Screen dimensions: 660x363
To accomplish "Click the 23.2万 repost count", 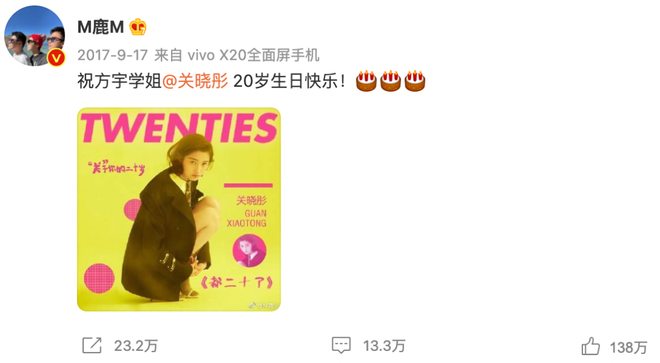I will point(136,346).
